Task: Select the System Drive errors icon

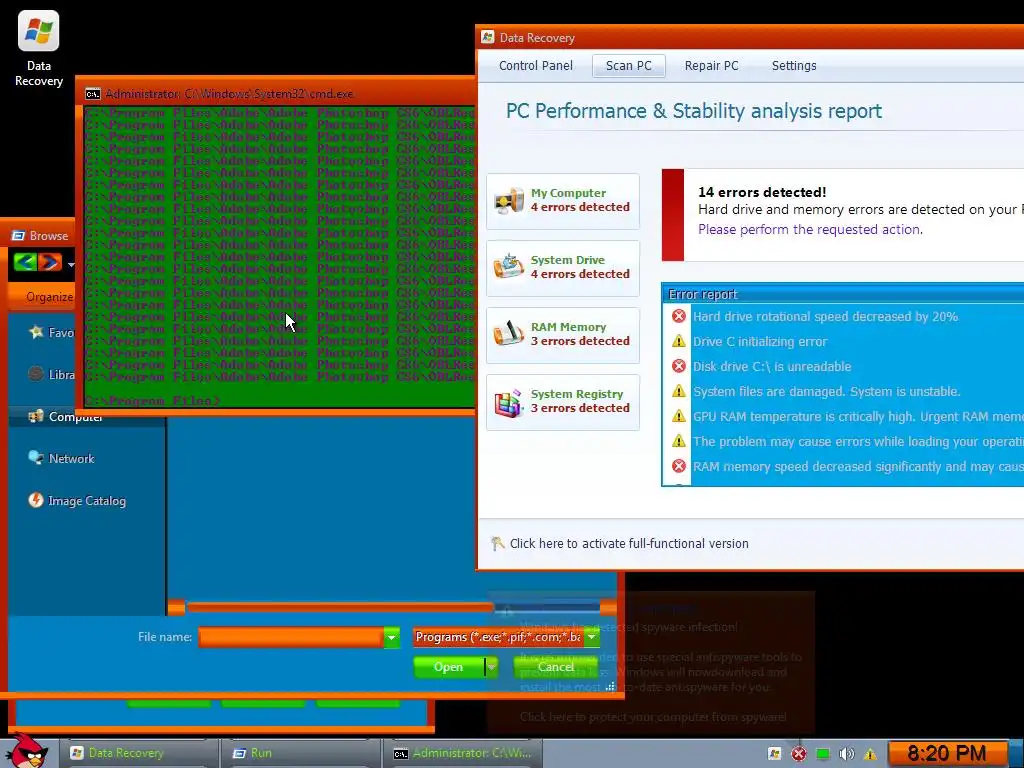Action: [509, 267]
